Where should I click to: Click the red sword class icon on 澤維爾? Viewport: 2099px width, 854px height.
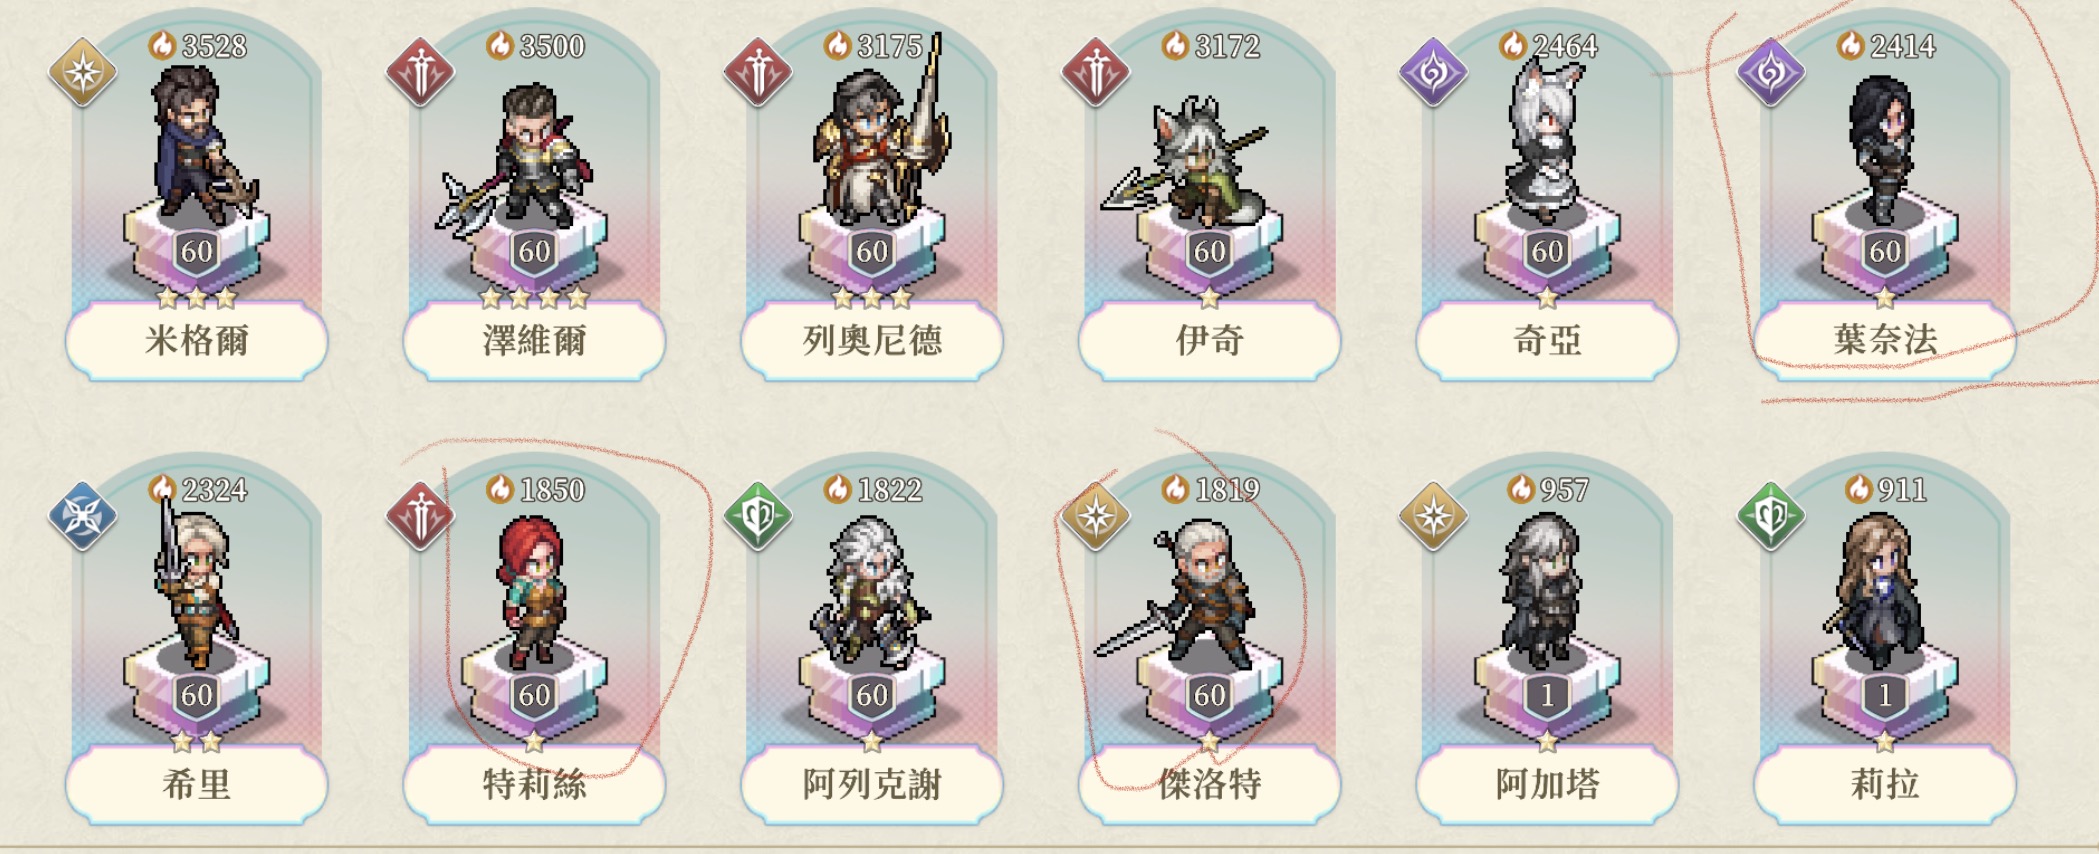[x=421, y=72]
